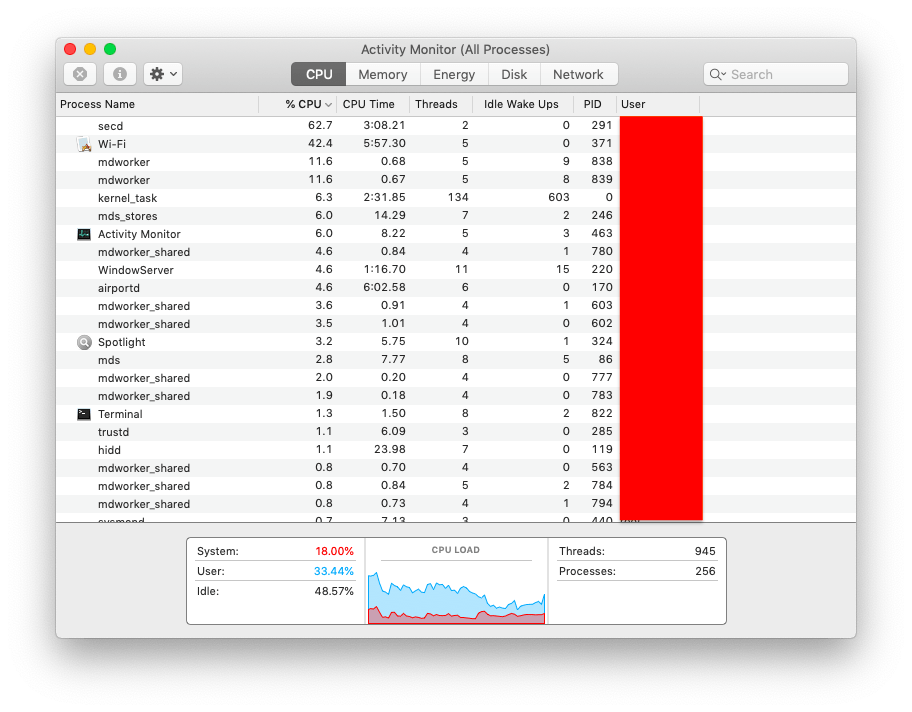This screenshot has height=712, width=912.
Task: Sort by Idle Wake Ups column header
Action: (523, 104)
